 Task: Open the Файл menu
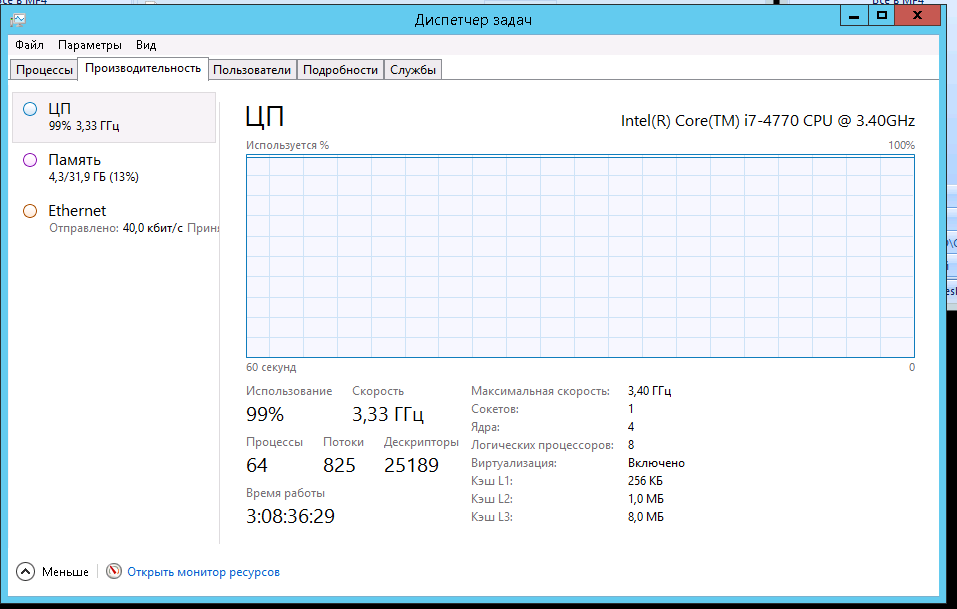pos(29,45)
